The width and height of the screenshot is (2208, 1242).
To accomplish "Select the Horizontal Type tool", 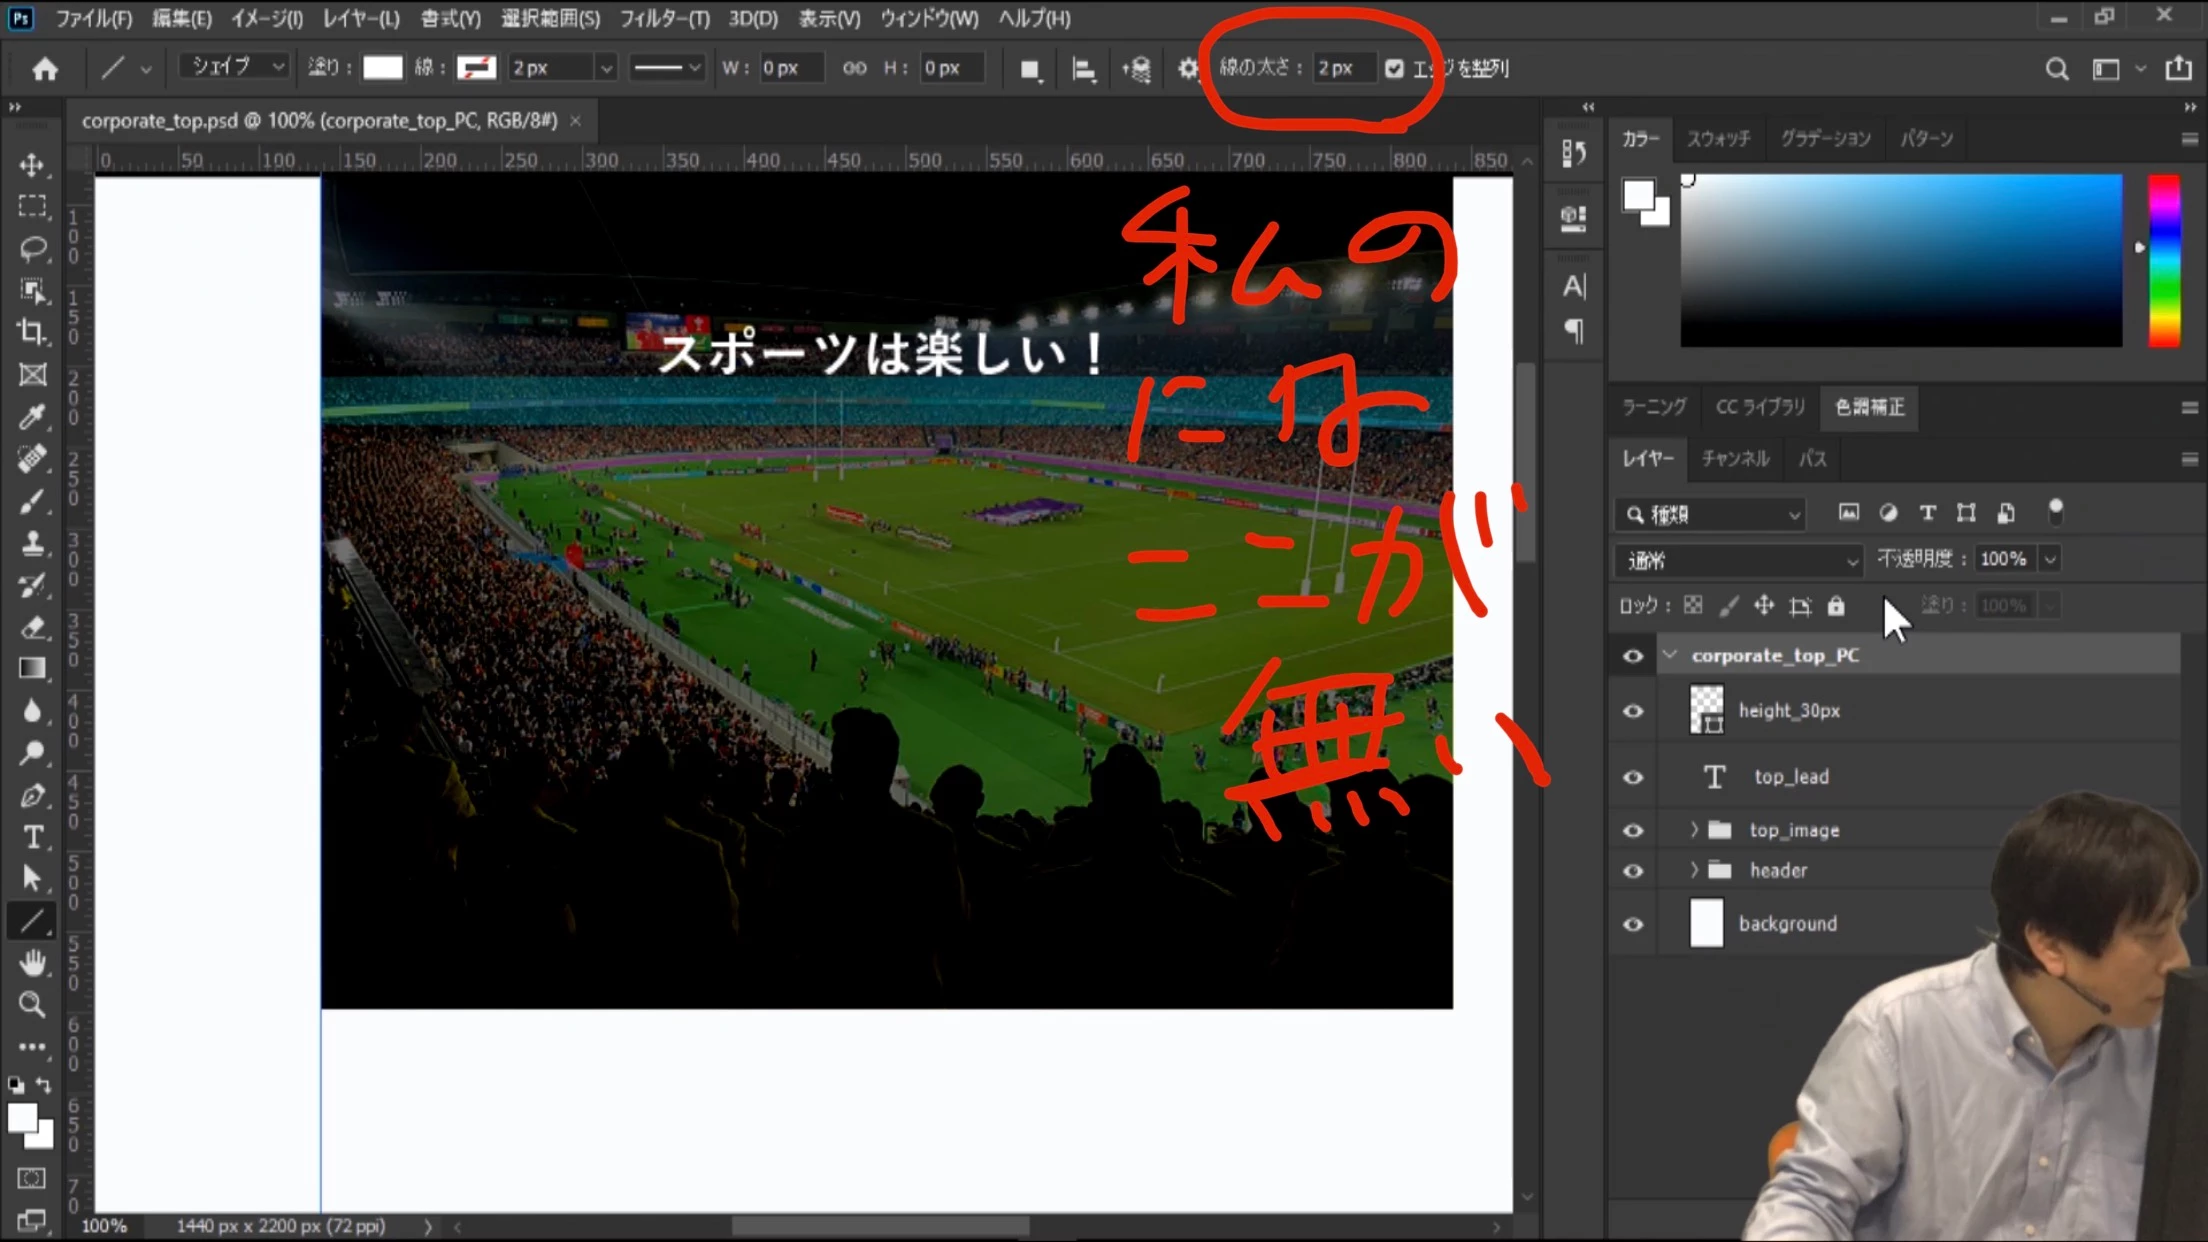I will pos(32,836).
